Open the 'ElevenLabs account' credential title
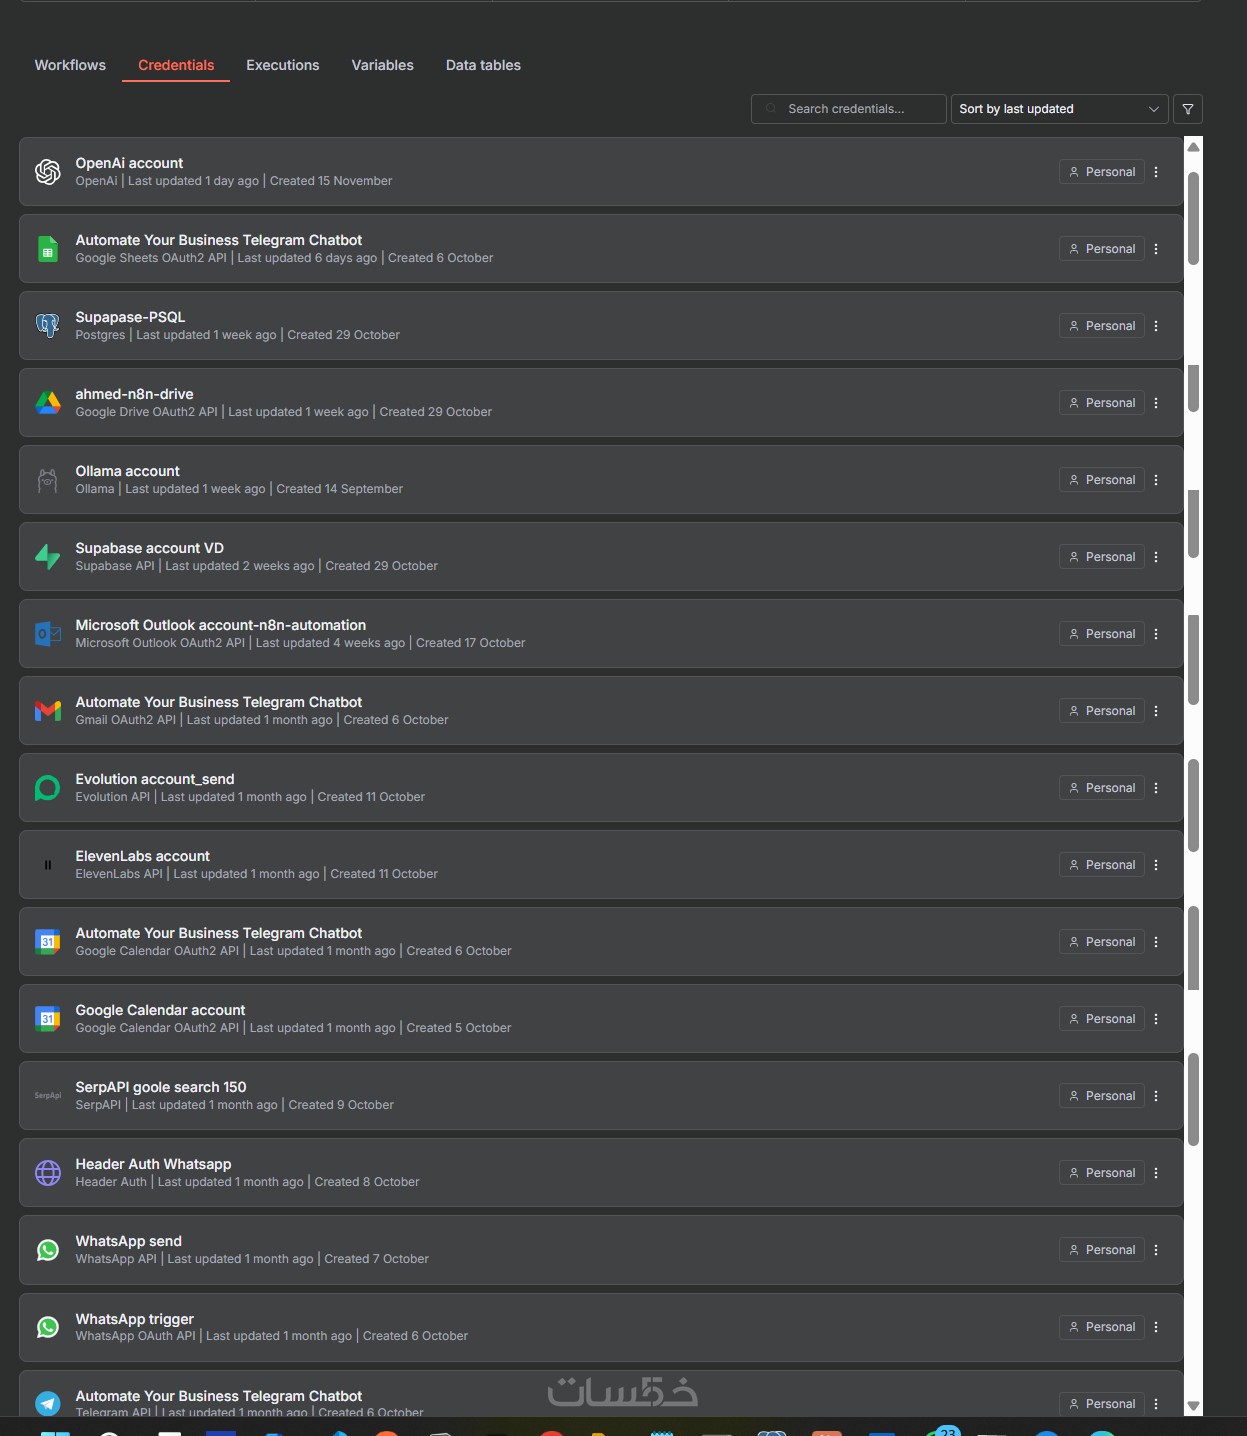 [142, 856]
